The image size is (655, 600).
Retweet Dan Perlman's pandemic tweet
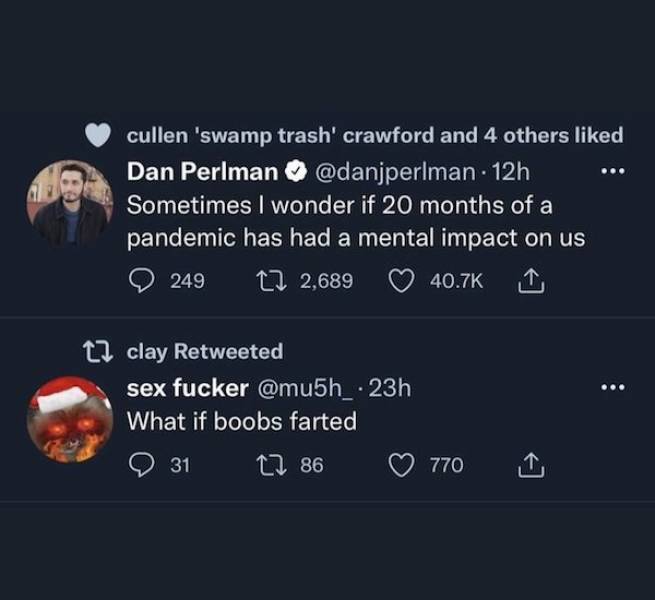coord(258,281)
